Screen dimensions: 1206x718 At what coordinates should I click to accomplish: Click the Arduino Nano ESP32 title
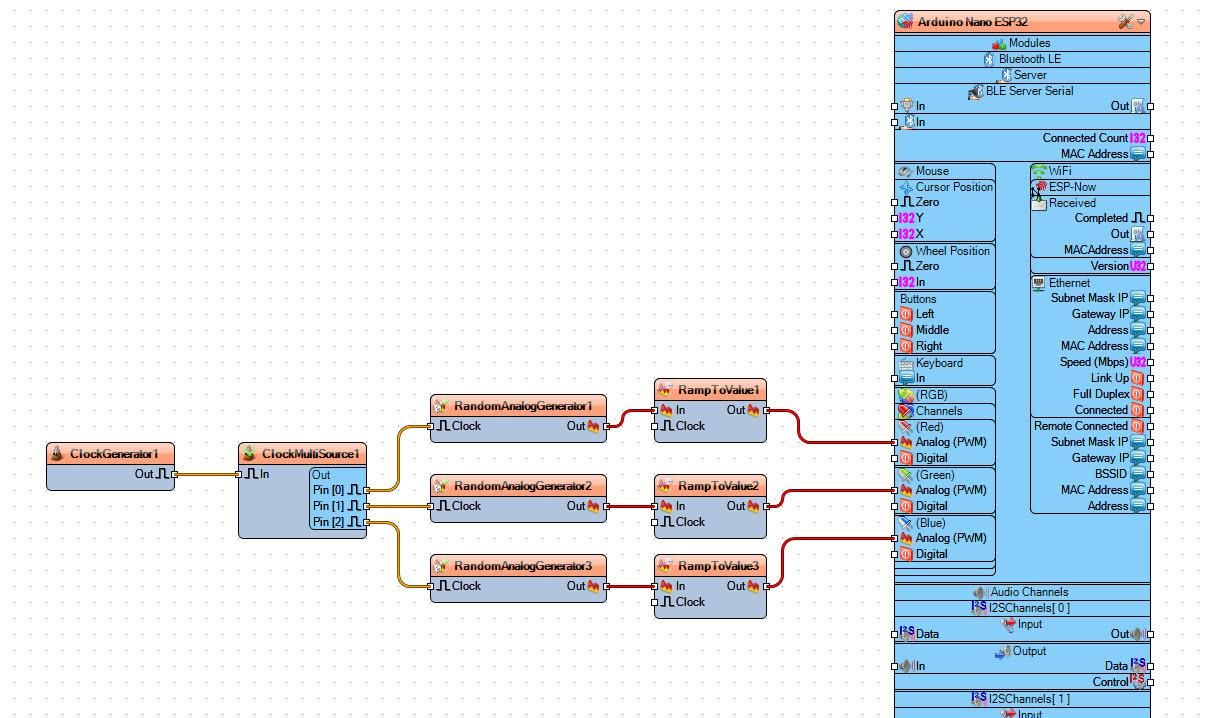[x=972, y=21]
